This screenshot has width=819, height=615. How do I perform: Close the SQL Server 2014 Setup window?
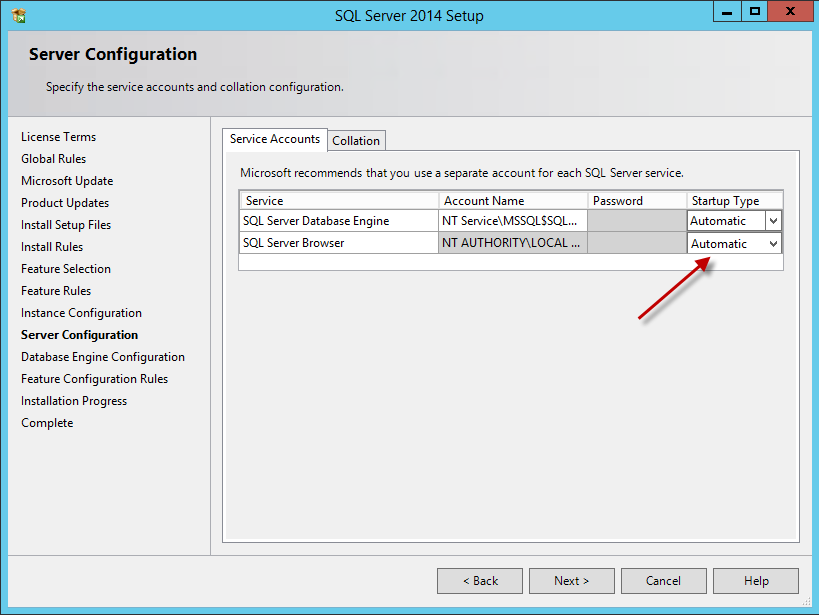click(x=790, y=11)
